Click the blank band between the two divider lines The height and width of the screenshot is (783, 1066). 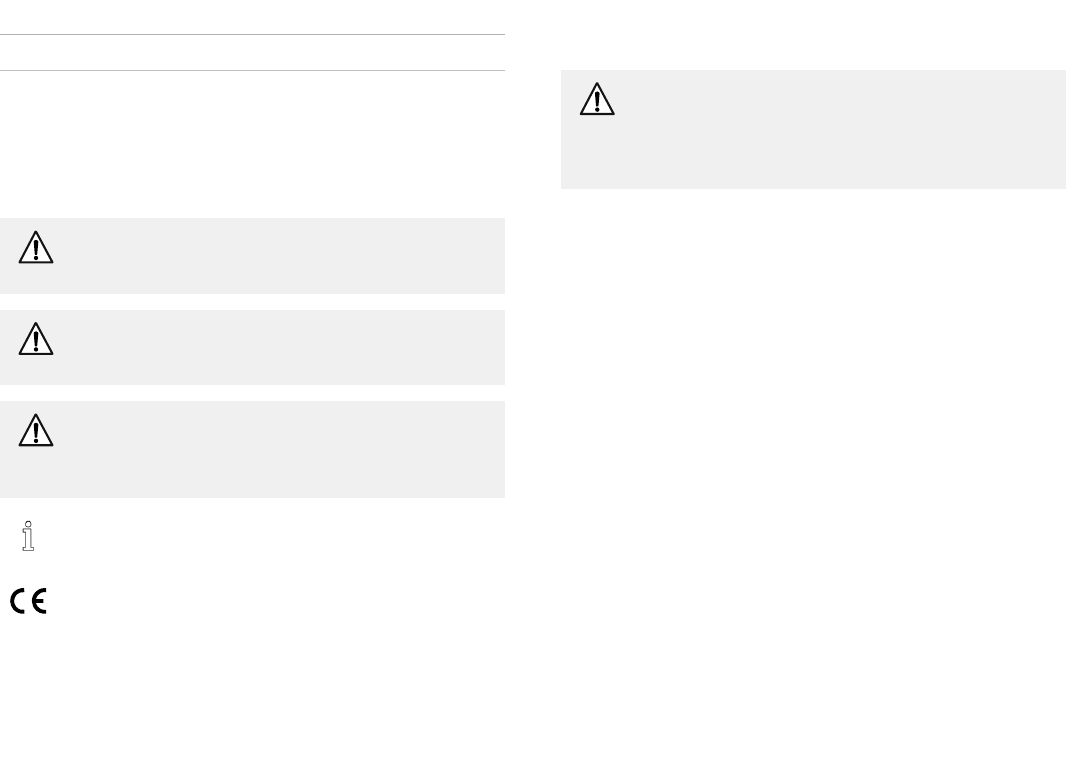(x=250, y=53)
